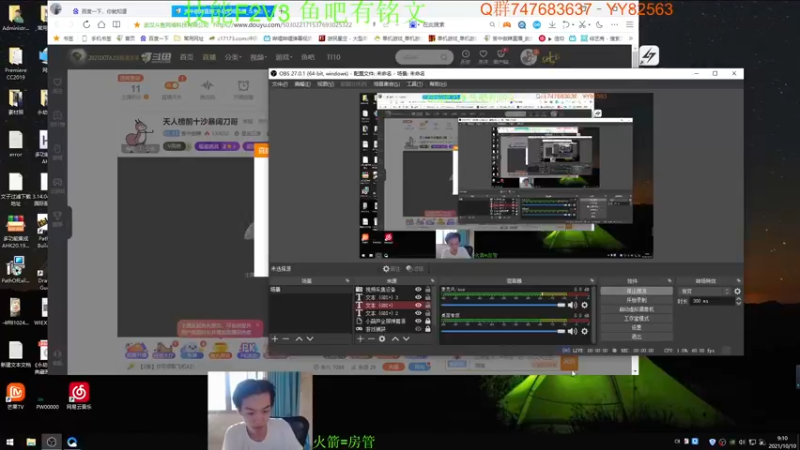Move OBS scene down with arrow
Image resolution: width=800 pixels, height=450 pixels.
[310, 339]
